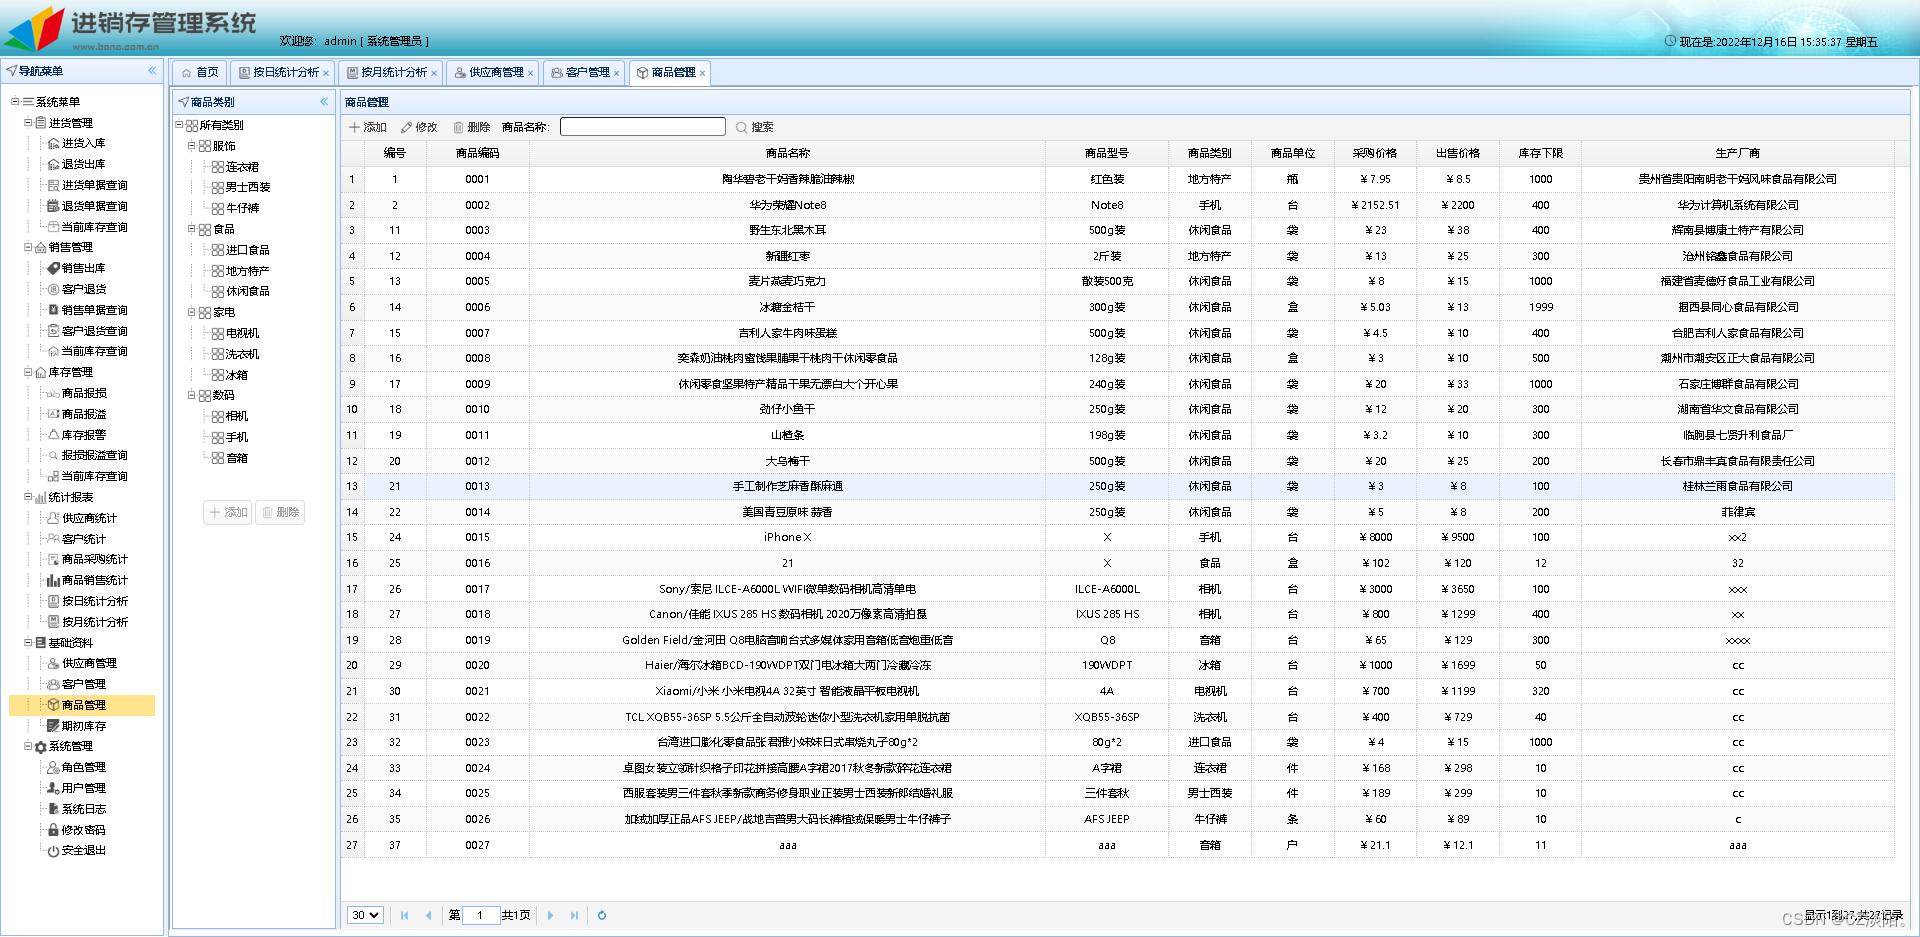
Task: Click 添加 in the product toolbar
Action: 368,127
